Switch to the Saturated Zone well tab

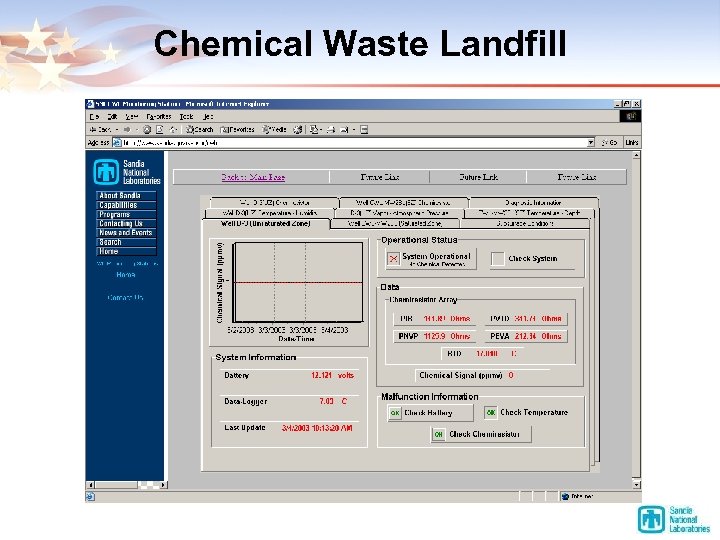click(x=394, y=224)
